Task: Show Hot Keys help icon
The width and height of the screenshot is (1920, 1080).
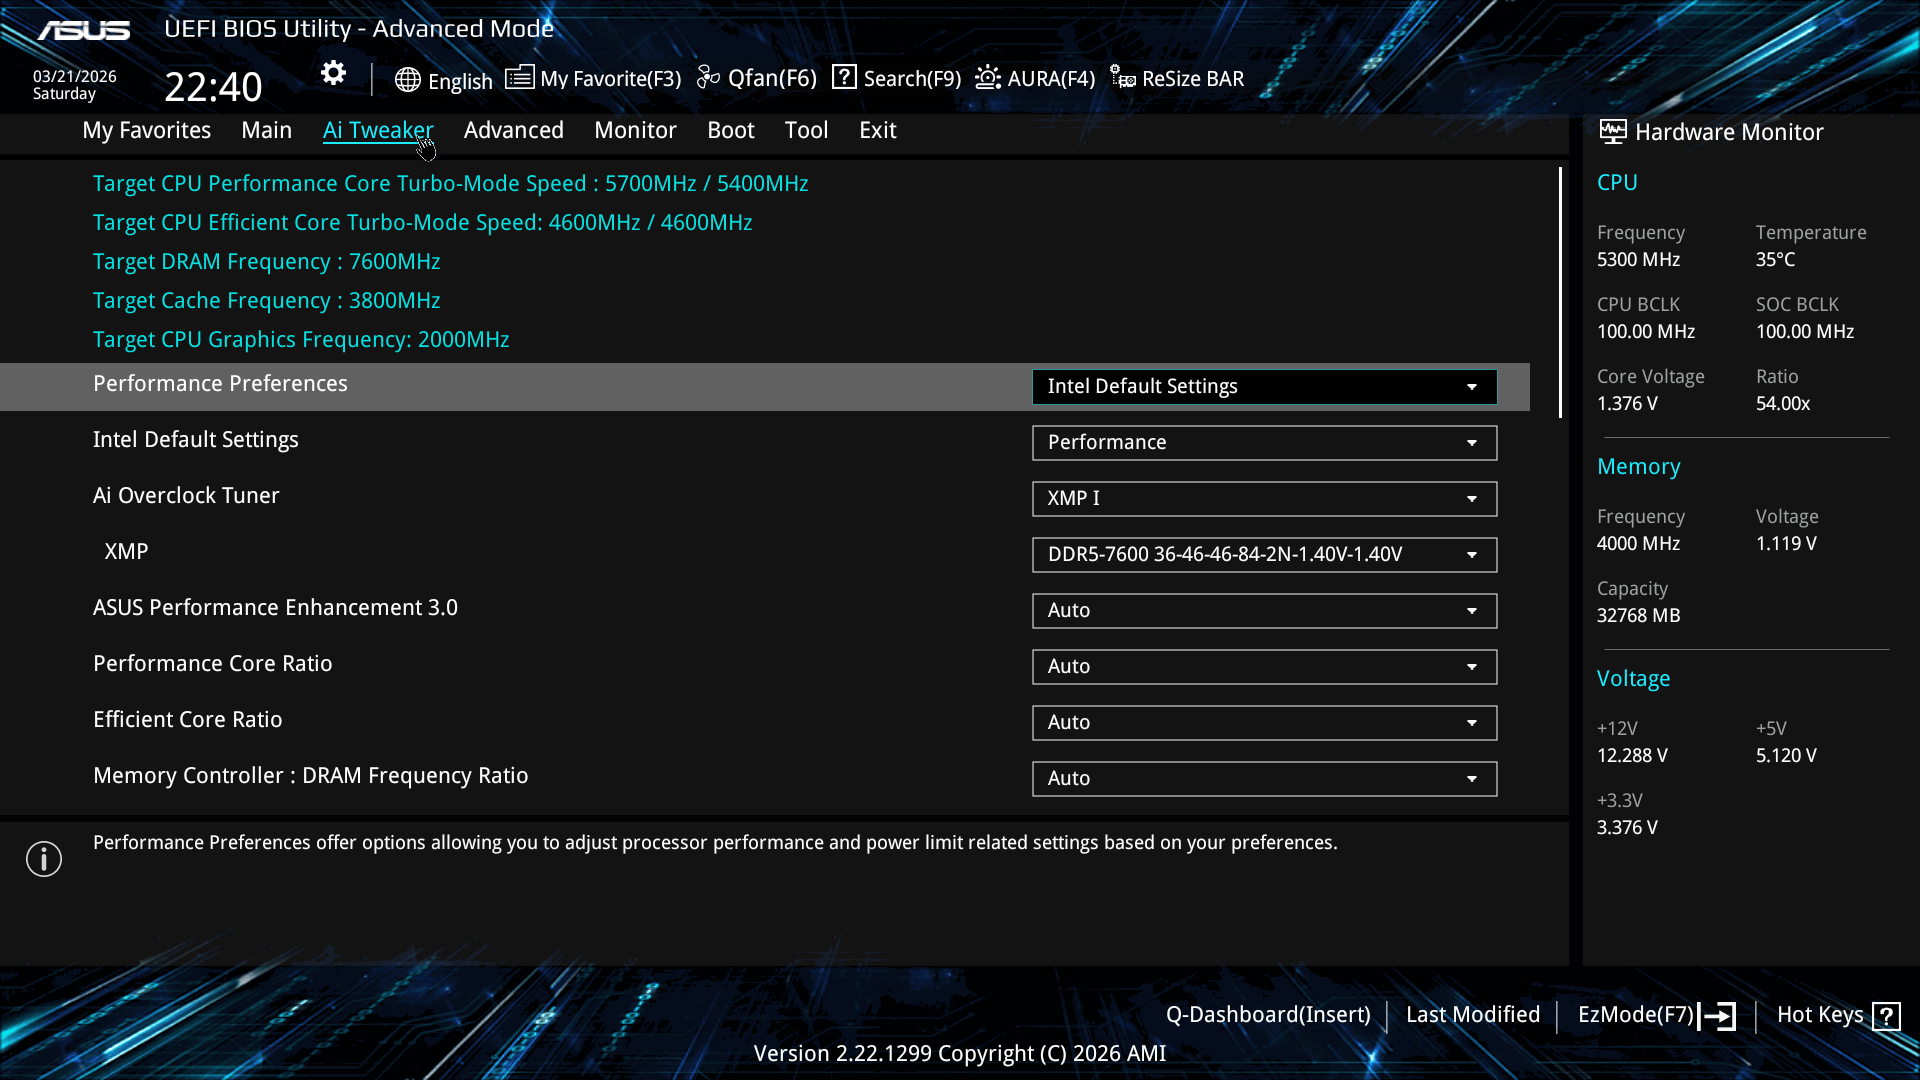Action: pyautogui.click(x=1886, y=1016)
